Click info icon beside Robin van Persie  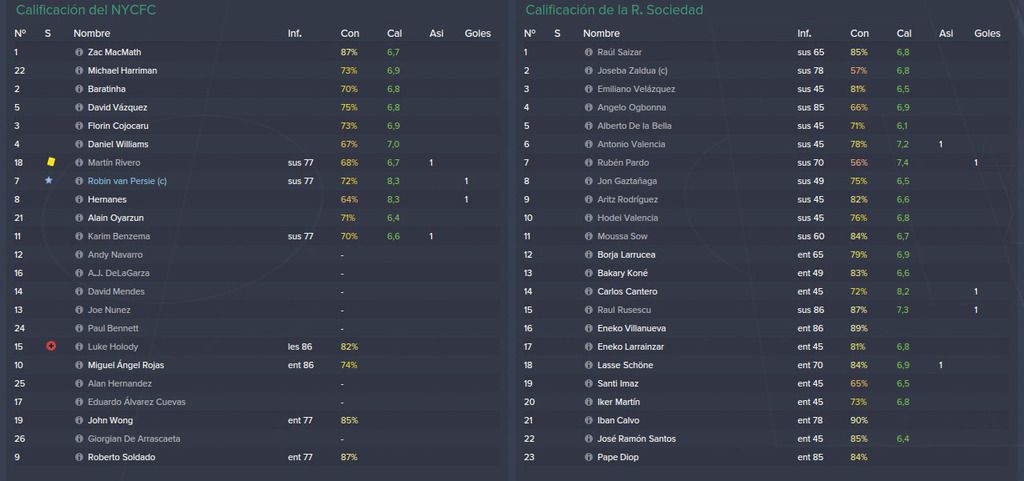(79, 181)
